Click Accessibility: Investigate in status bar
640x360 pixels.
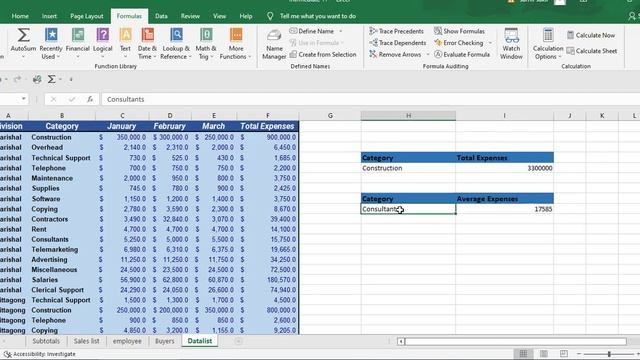coord(40,354)
